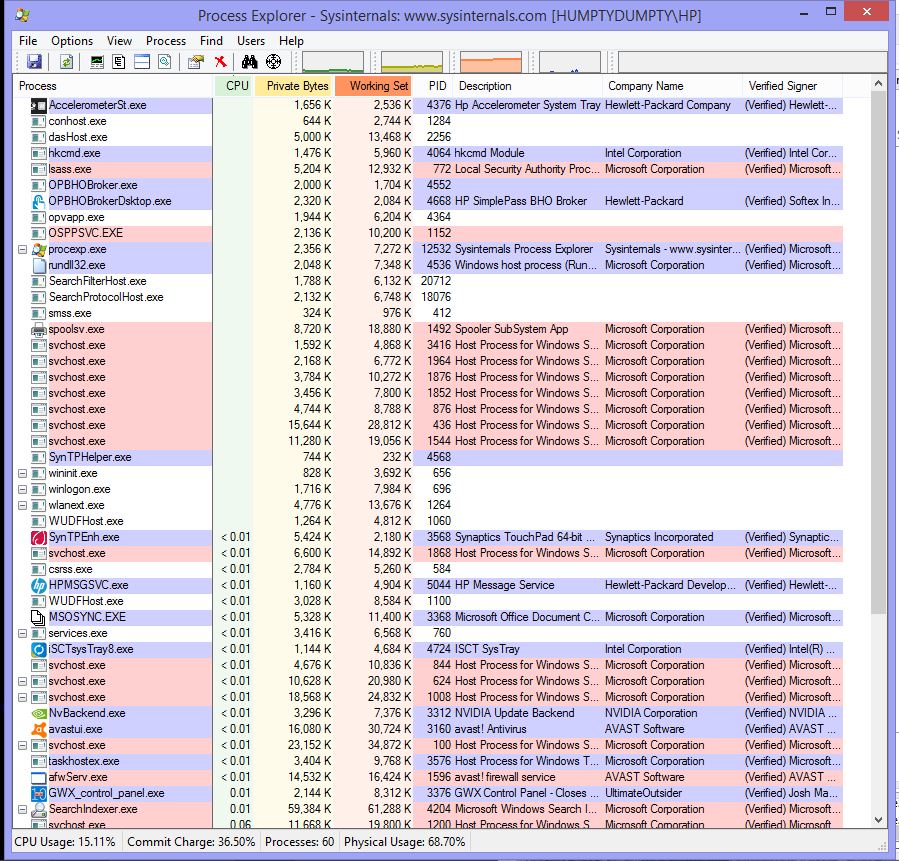The width and height of the screenshot is (899, 861).
Task: Collapse the wlanext.exe tree node
Action: [22, 506]
